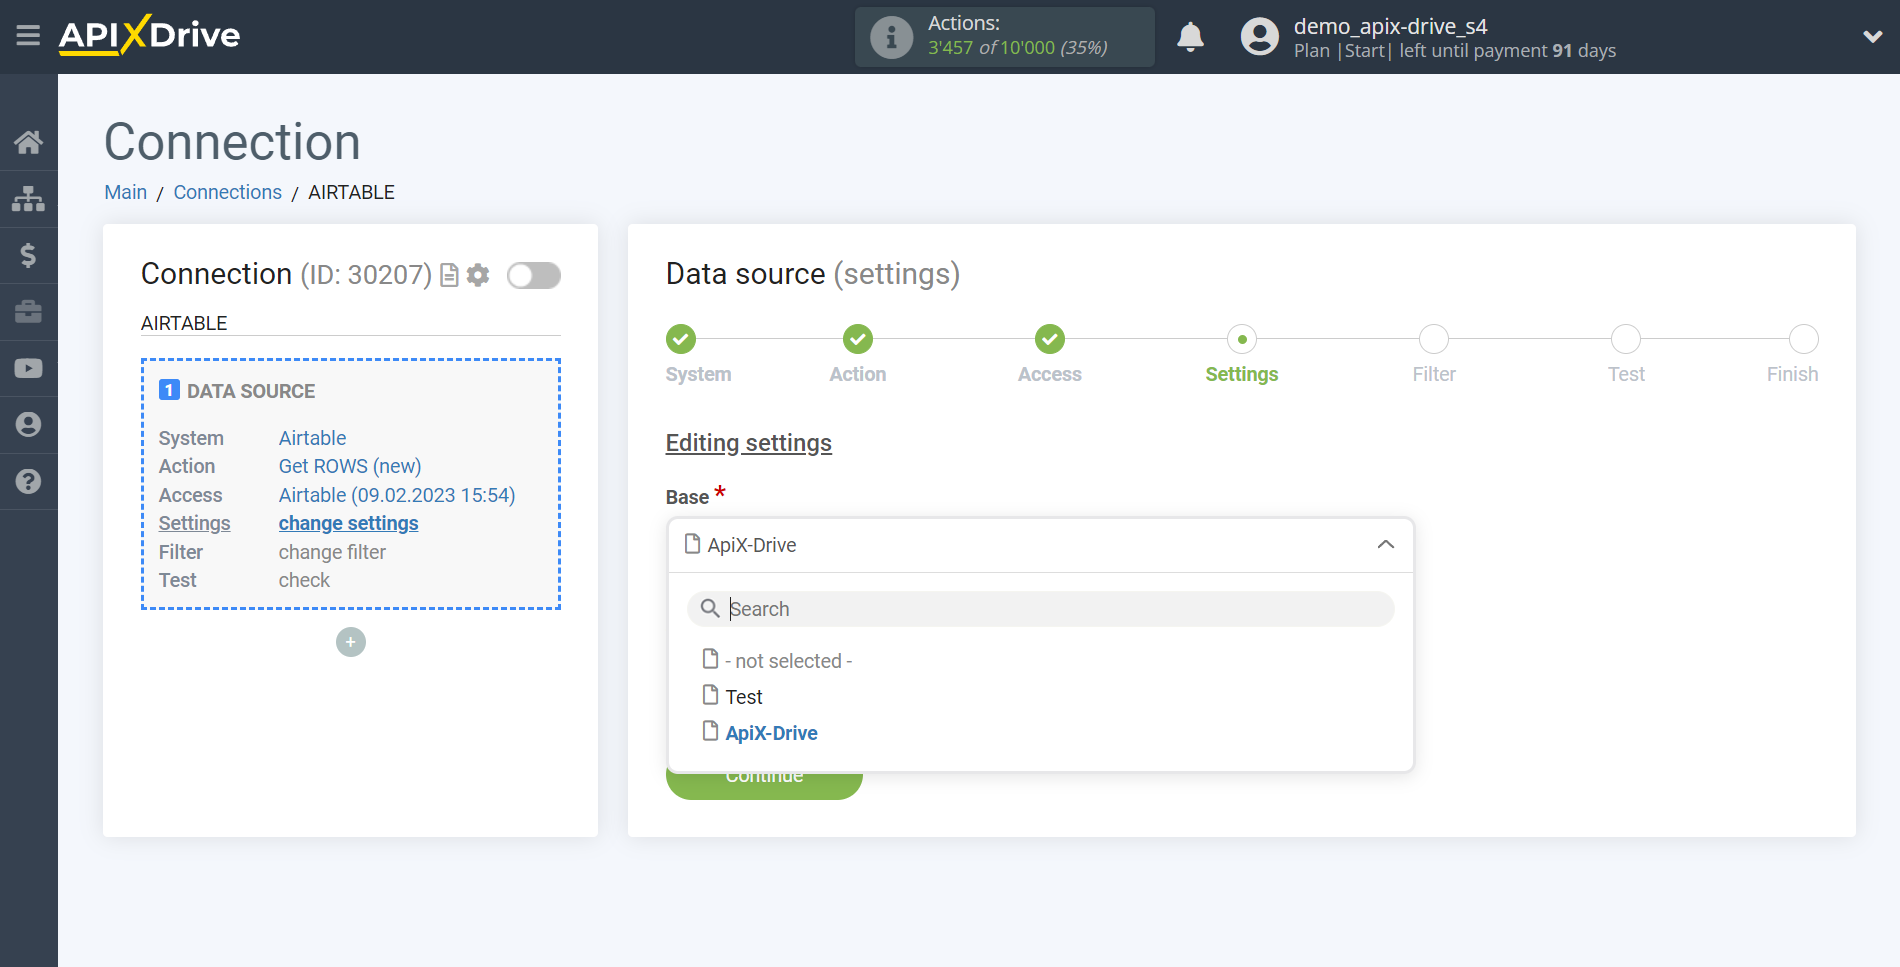
Task: Click the Airtable system link
Action: 312,438
